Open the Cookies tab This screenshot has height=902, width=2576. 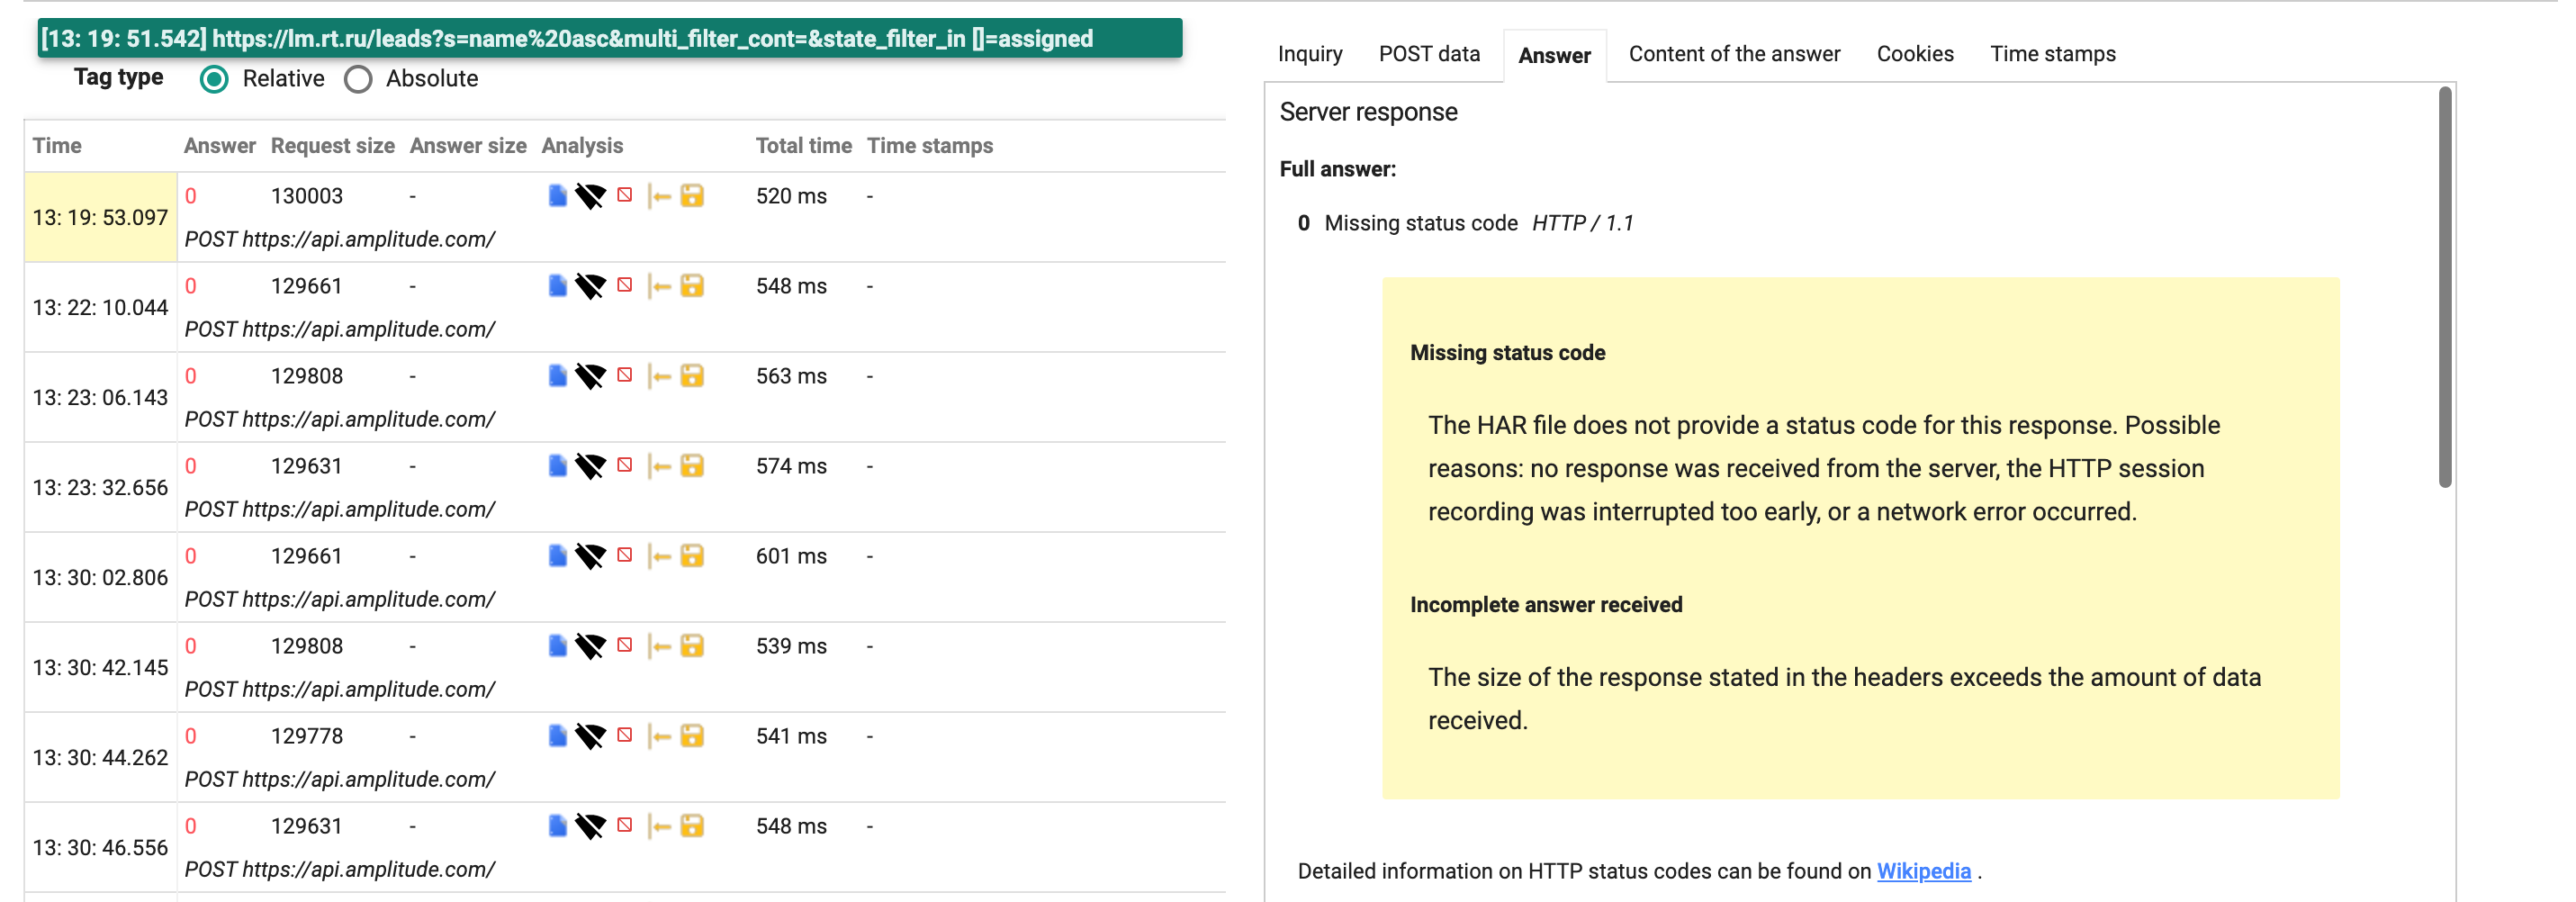click(x=1914, y=54)
